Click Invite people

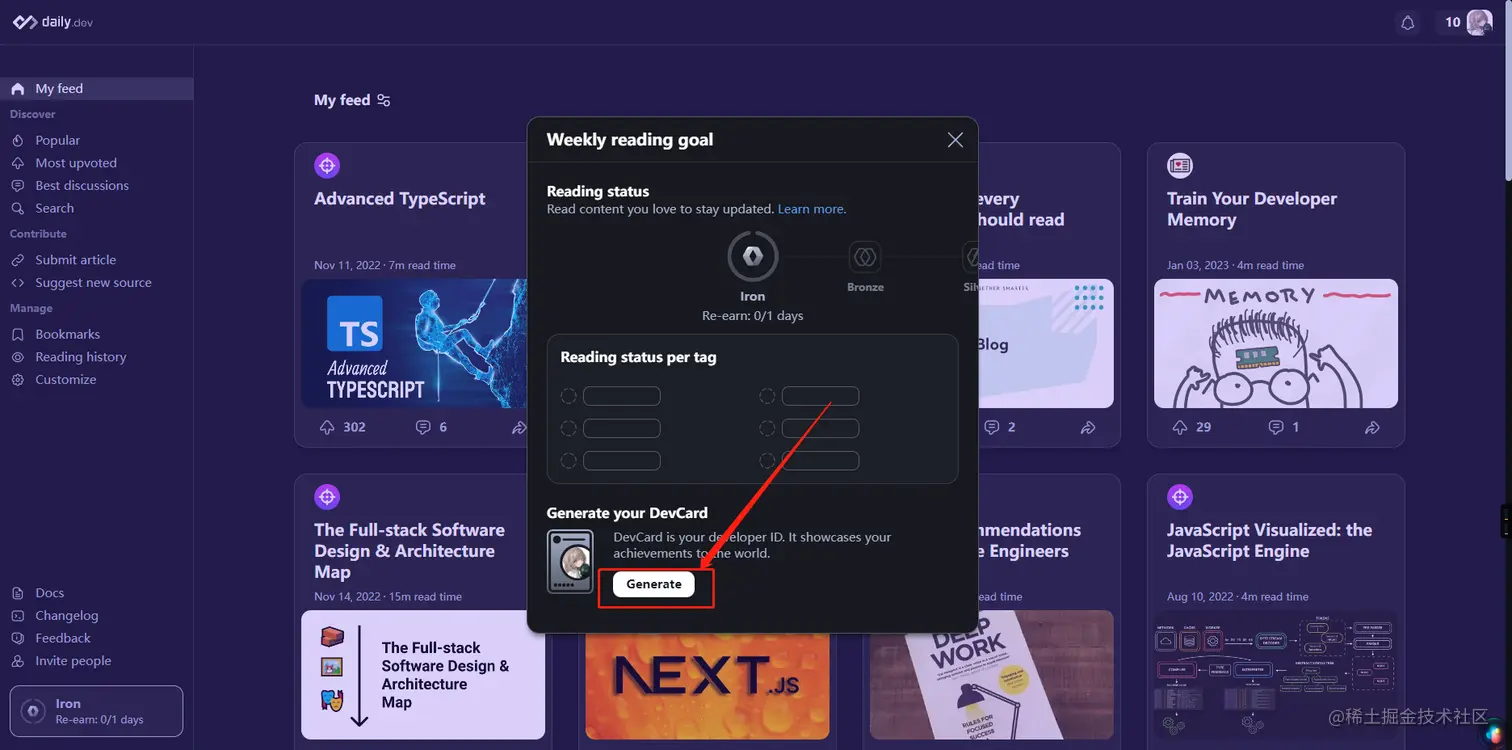tap(73, 661)
